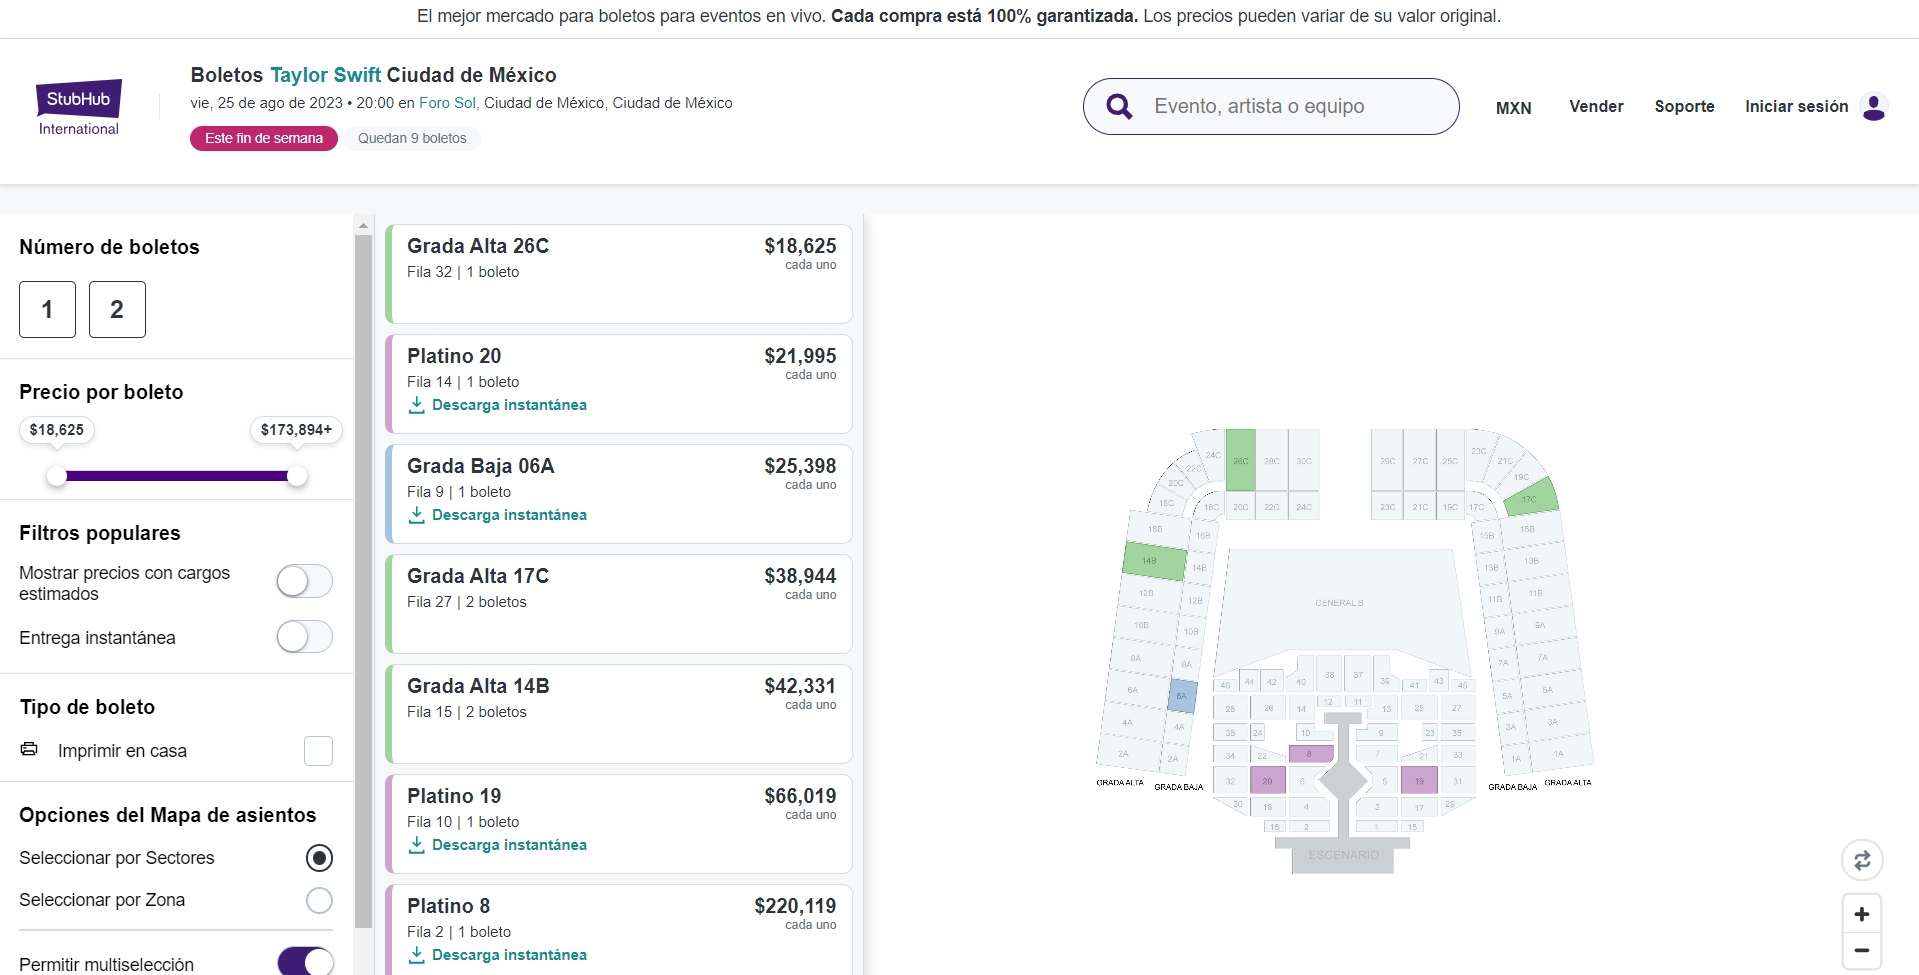Click maximum price slider handle
This screenshot has height=975, width=1919.
(x=297, y=476)
